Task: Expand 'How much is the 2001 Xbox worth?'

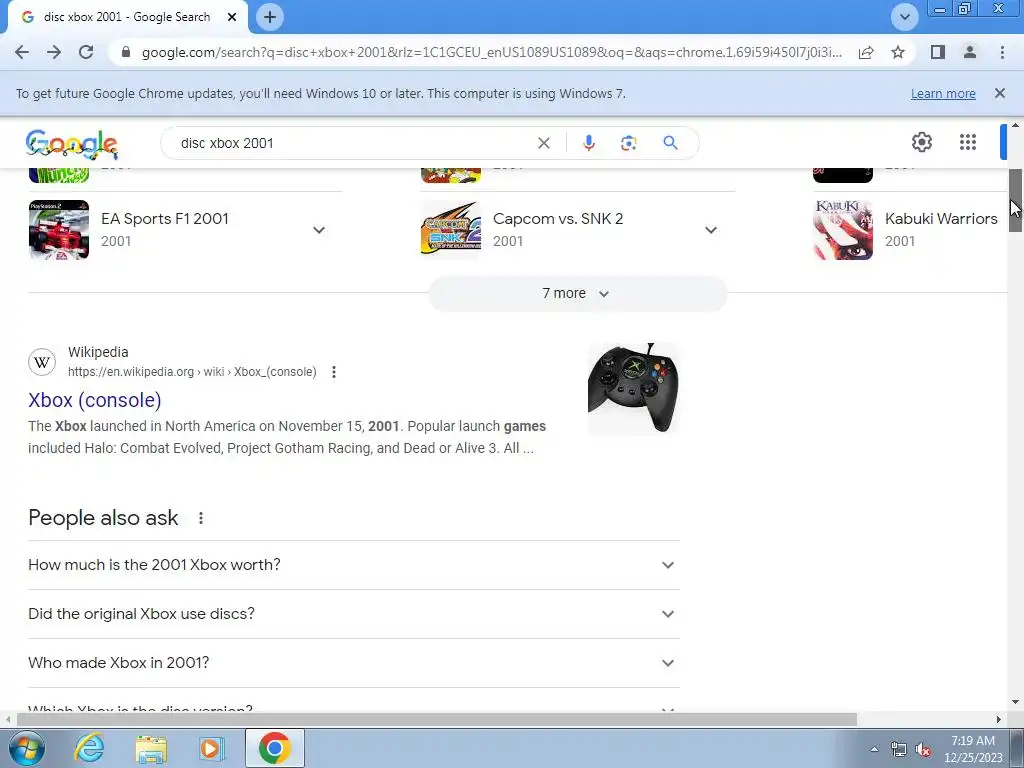Action: pos(353,565)
